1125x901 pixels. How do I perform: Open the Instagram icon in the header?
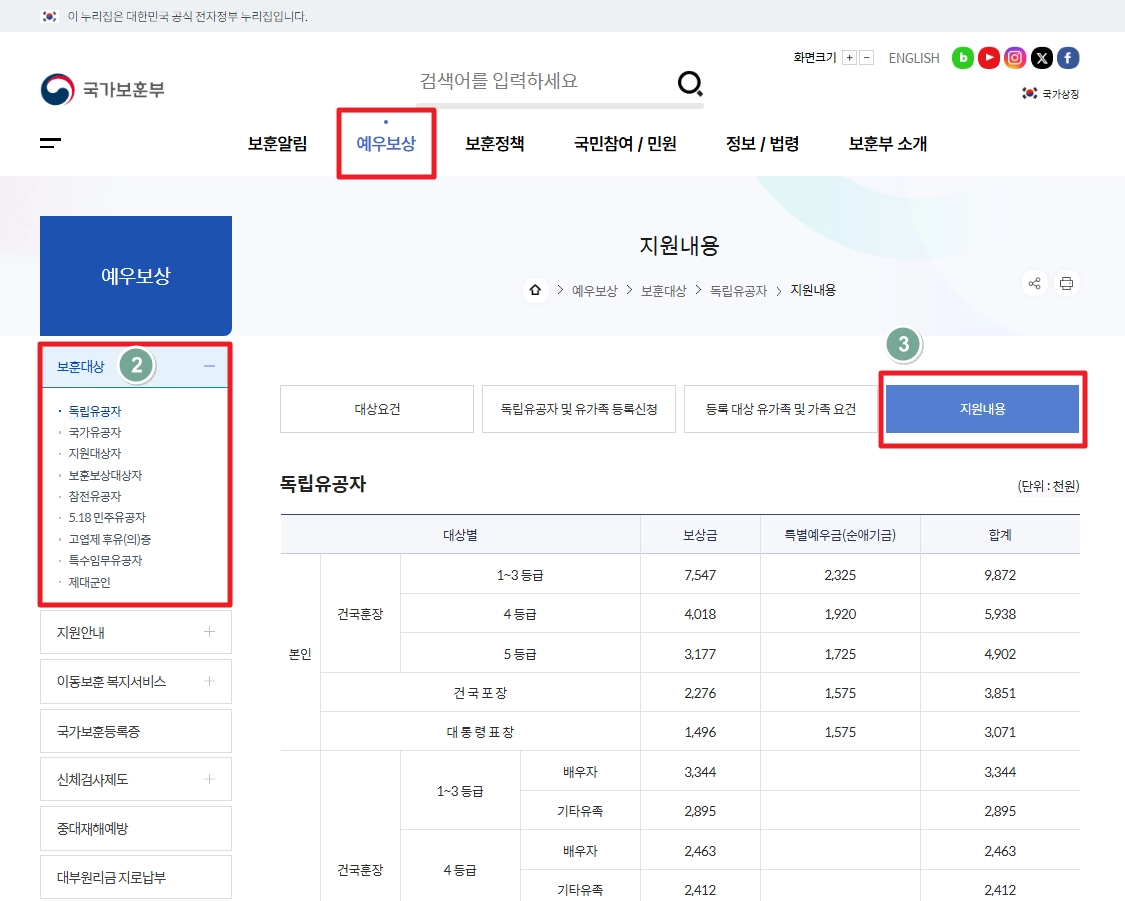(1015, 58)
